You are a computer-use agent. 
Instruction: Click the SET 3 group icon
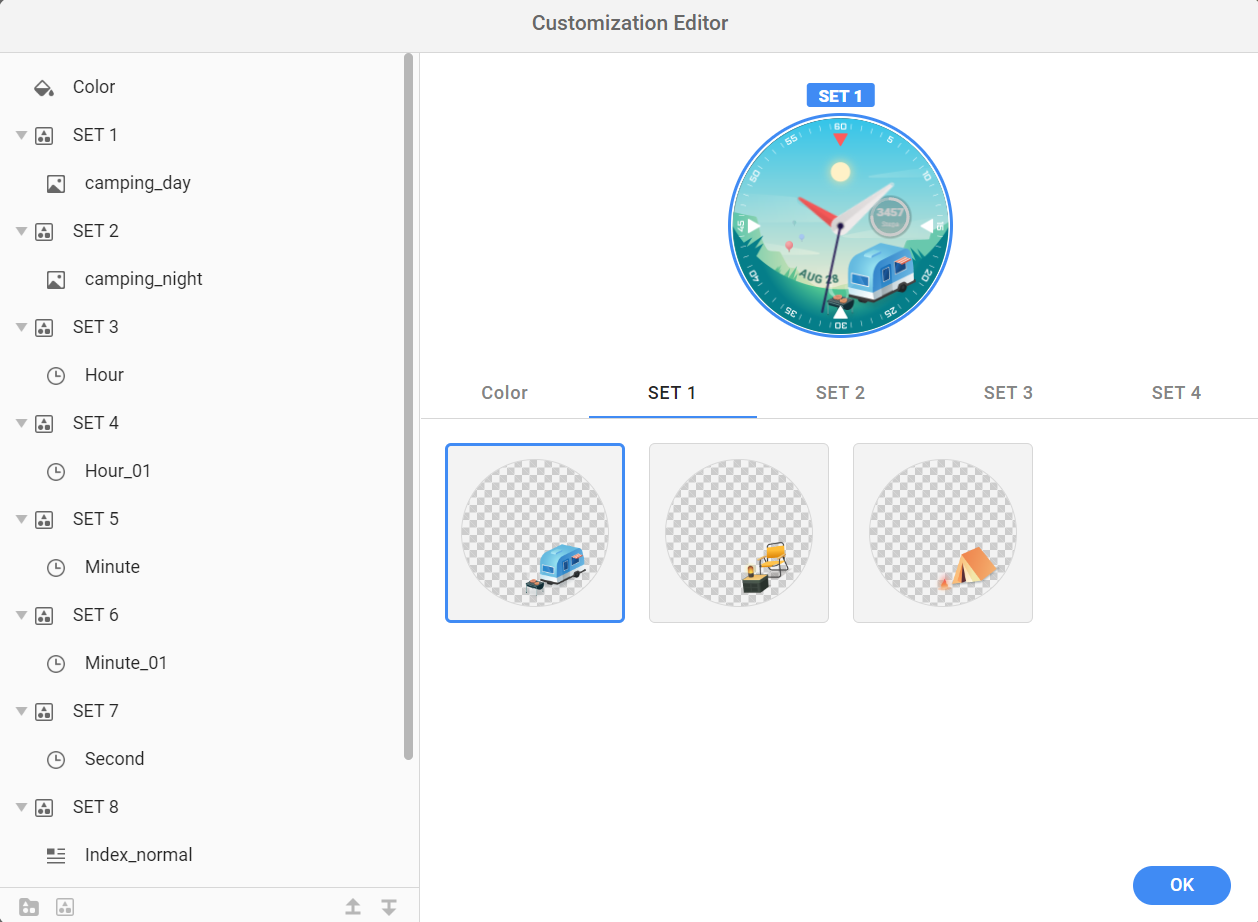[44, 327]
